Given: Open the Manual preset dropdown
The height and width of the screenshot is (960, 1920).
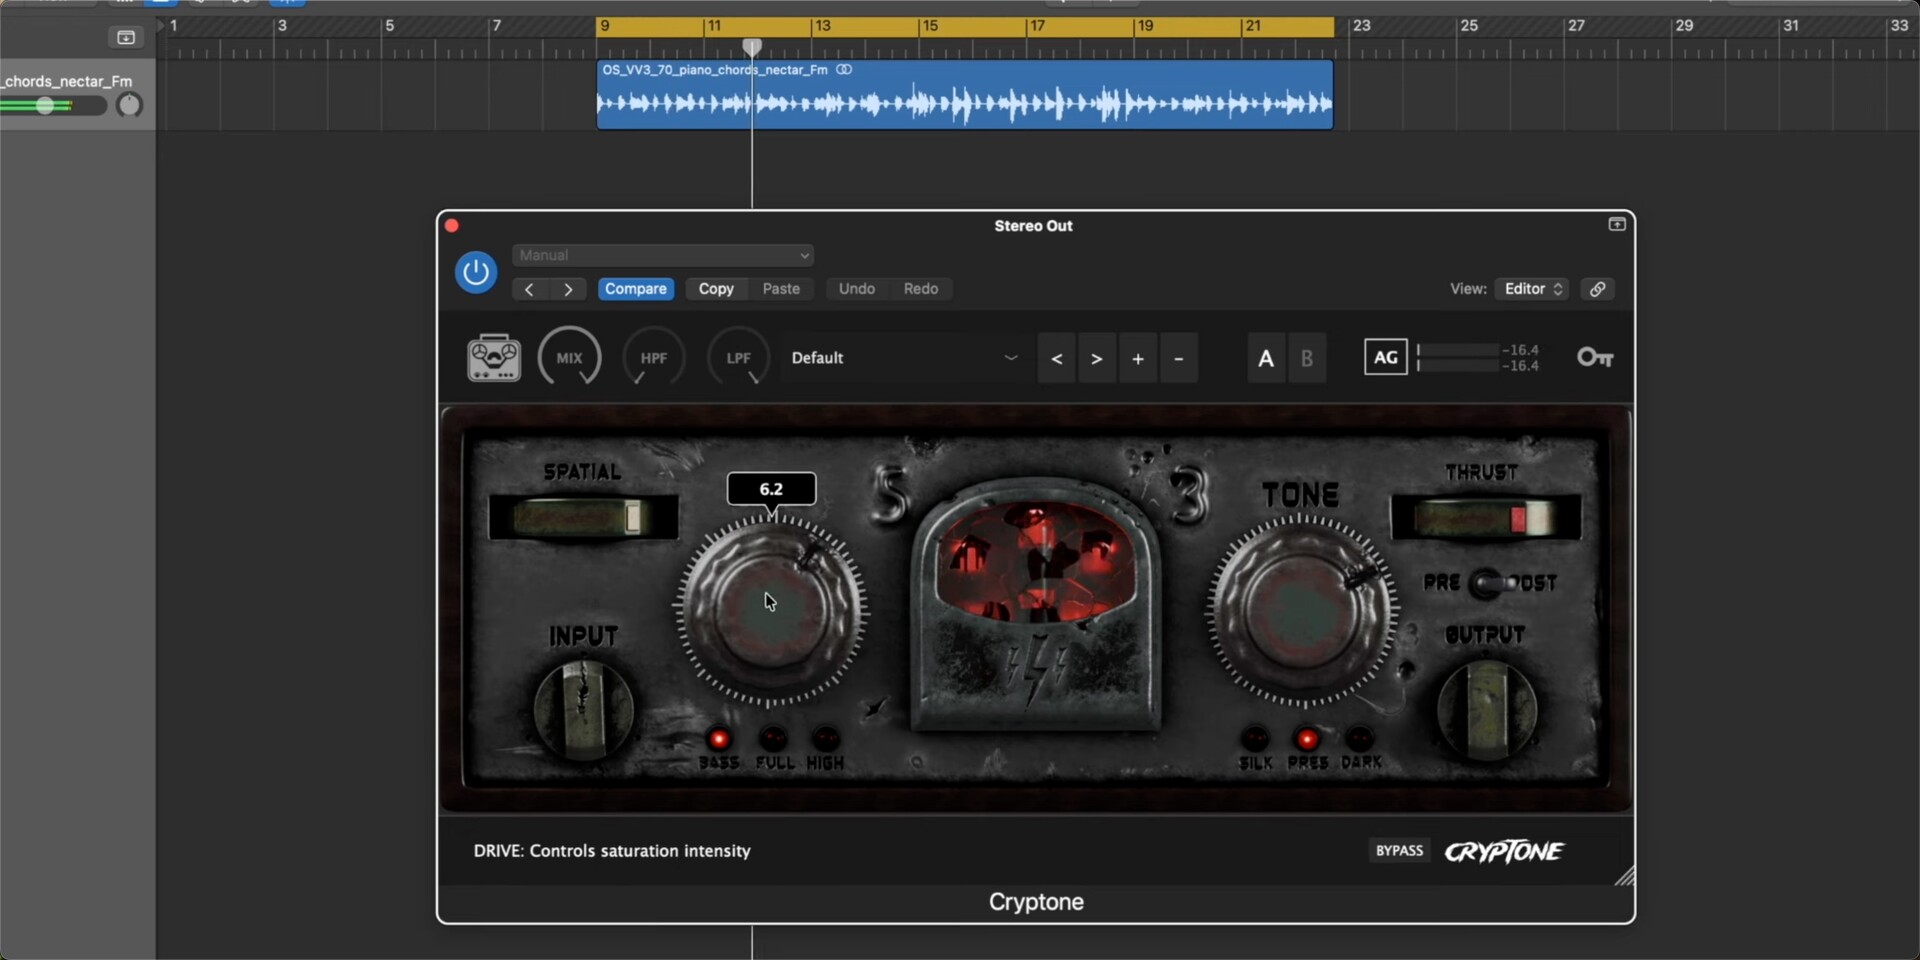Looking at the screenshot, I should pyautogui.click(x=662, y=256).
